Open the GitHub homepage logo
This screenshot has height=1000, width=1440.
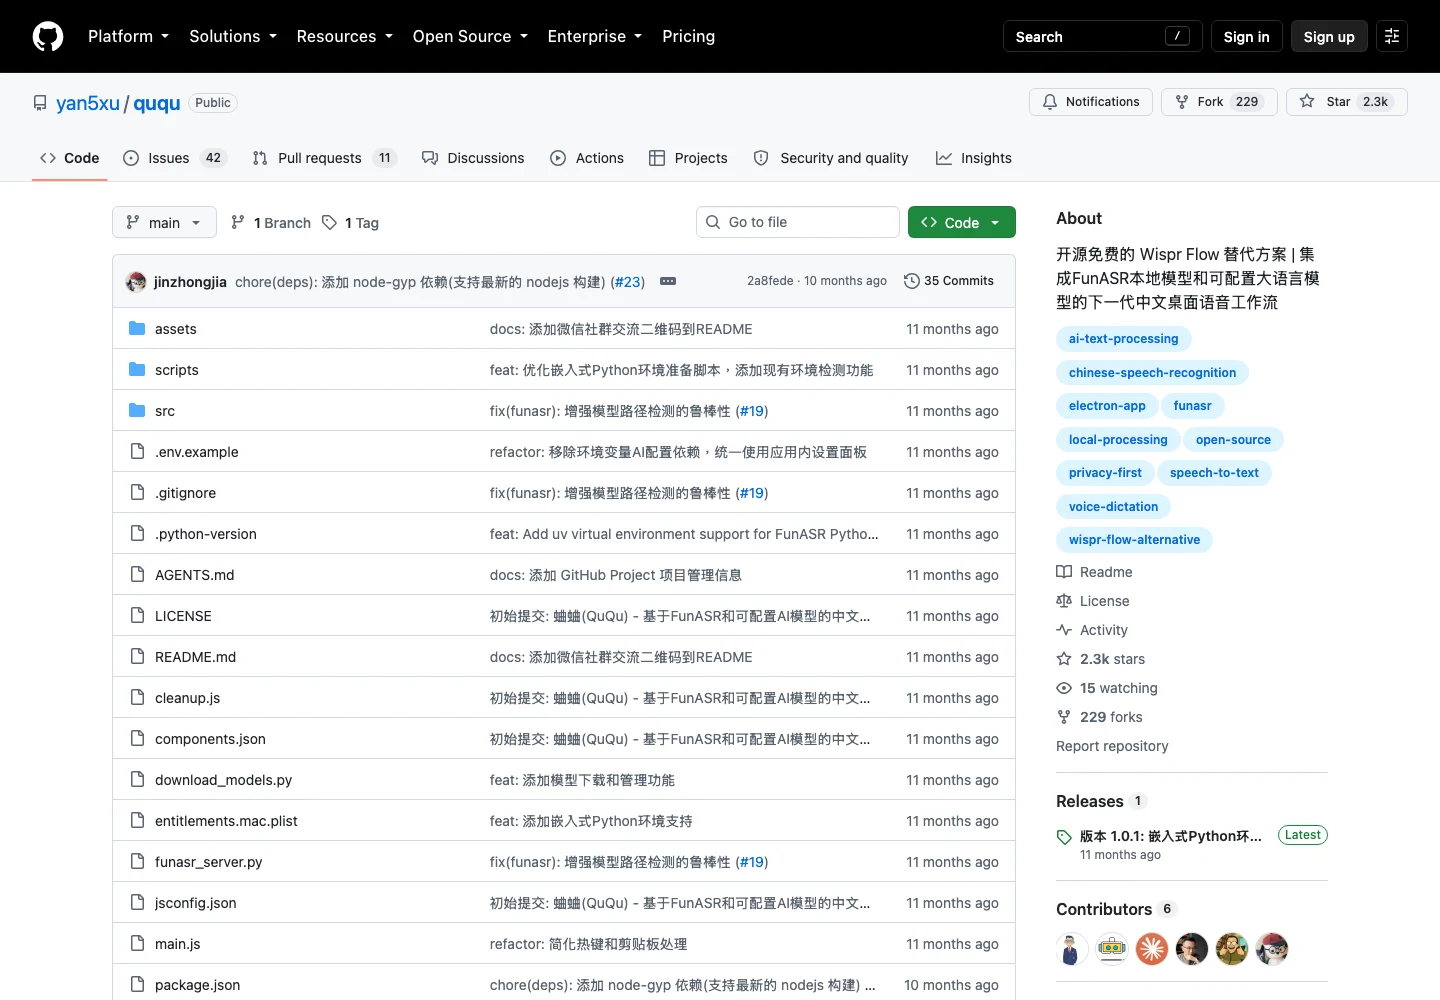click(48, 36)
